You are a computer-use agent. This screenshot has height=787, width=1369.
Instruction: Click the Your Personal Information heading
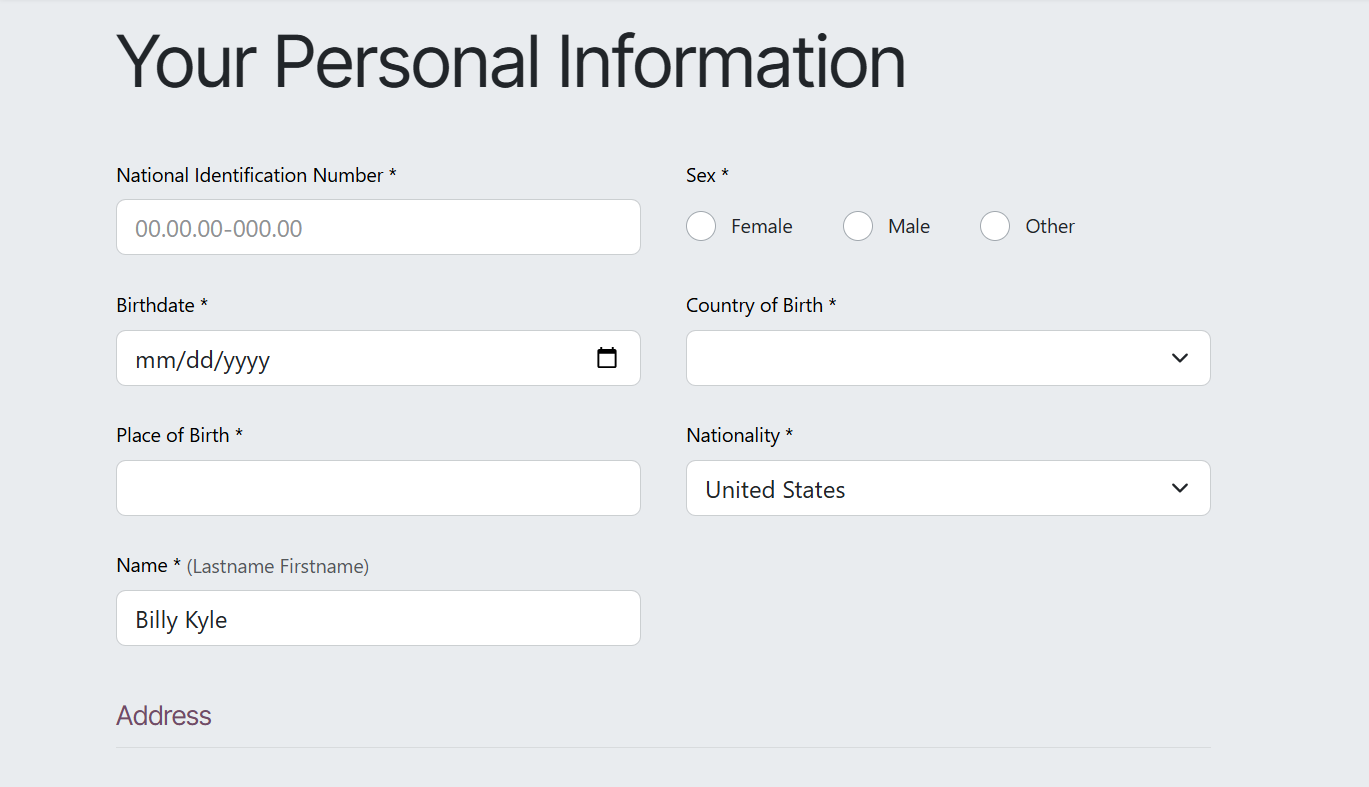[x=511, y=62]
